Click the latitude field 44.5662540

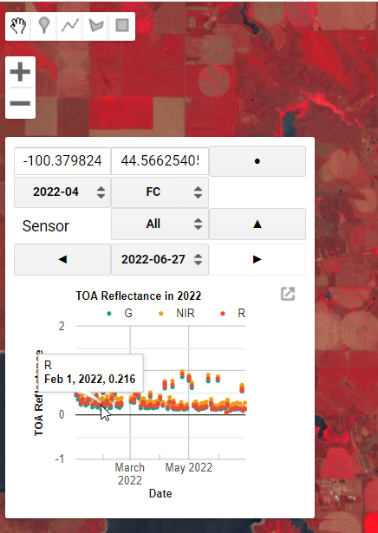point(160,161)
